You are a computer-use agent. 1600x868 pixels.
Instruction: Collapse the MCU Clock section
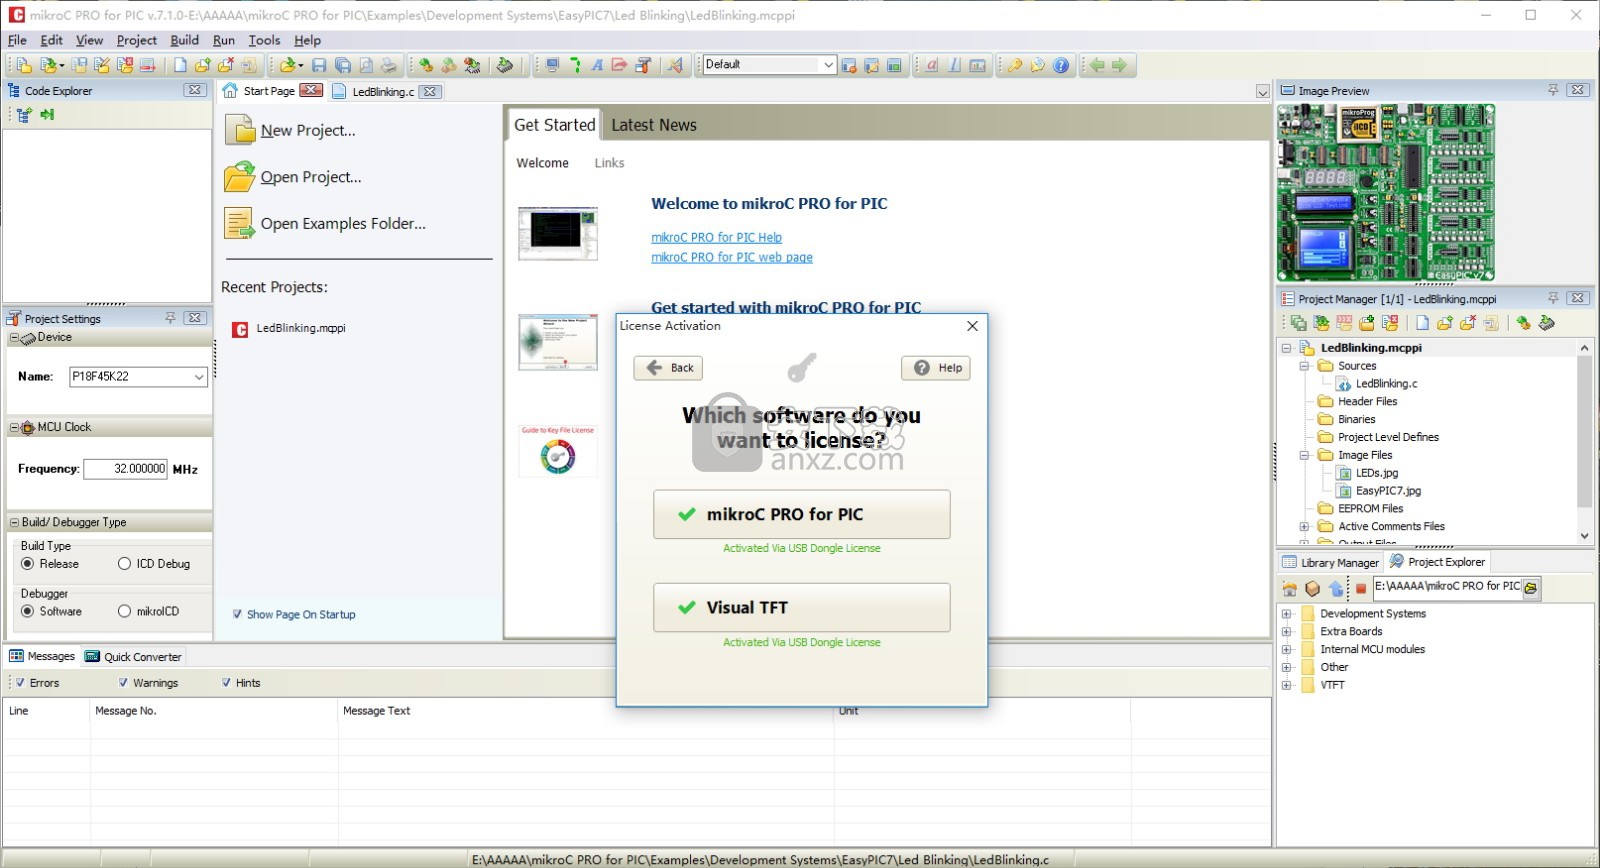[14, 428]
